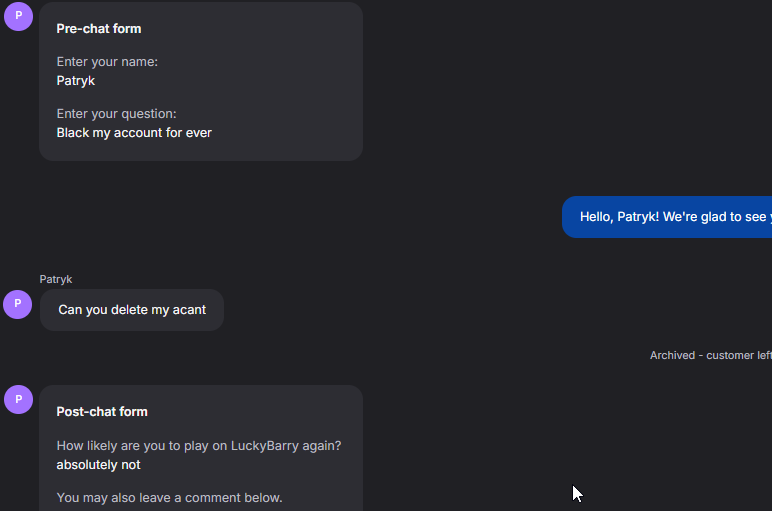Image resolution: width=772 pixels, height=511 pixels.
Task: Click the Patryk sender name above message
Action: [x=56, y=279]
